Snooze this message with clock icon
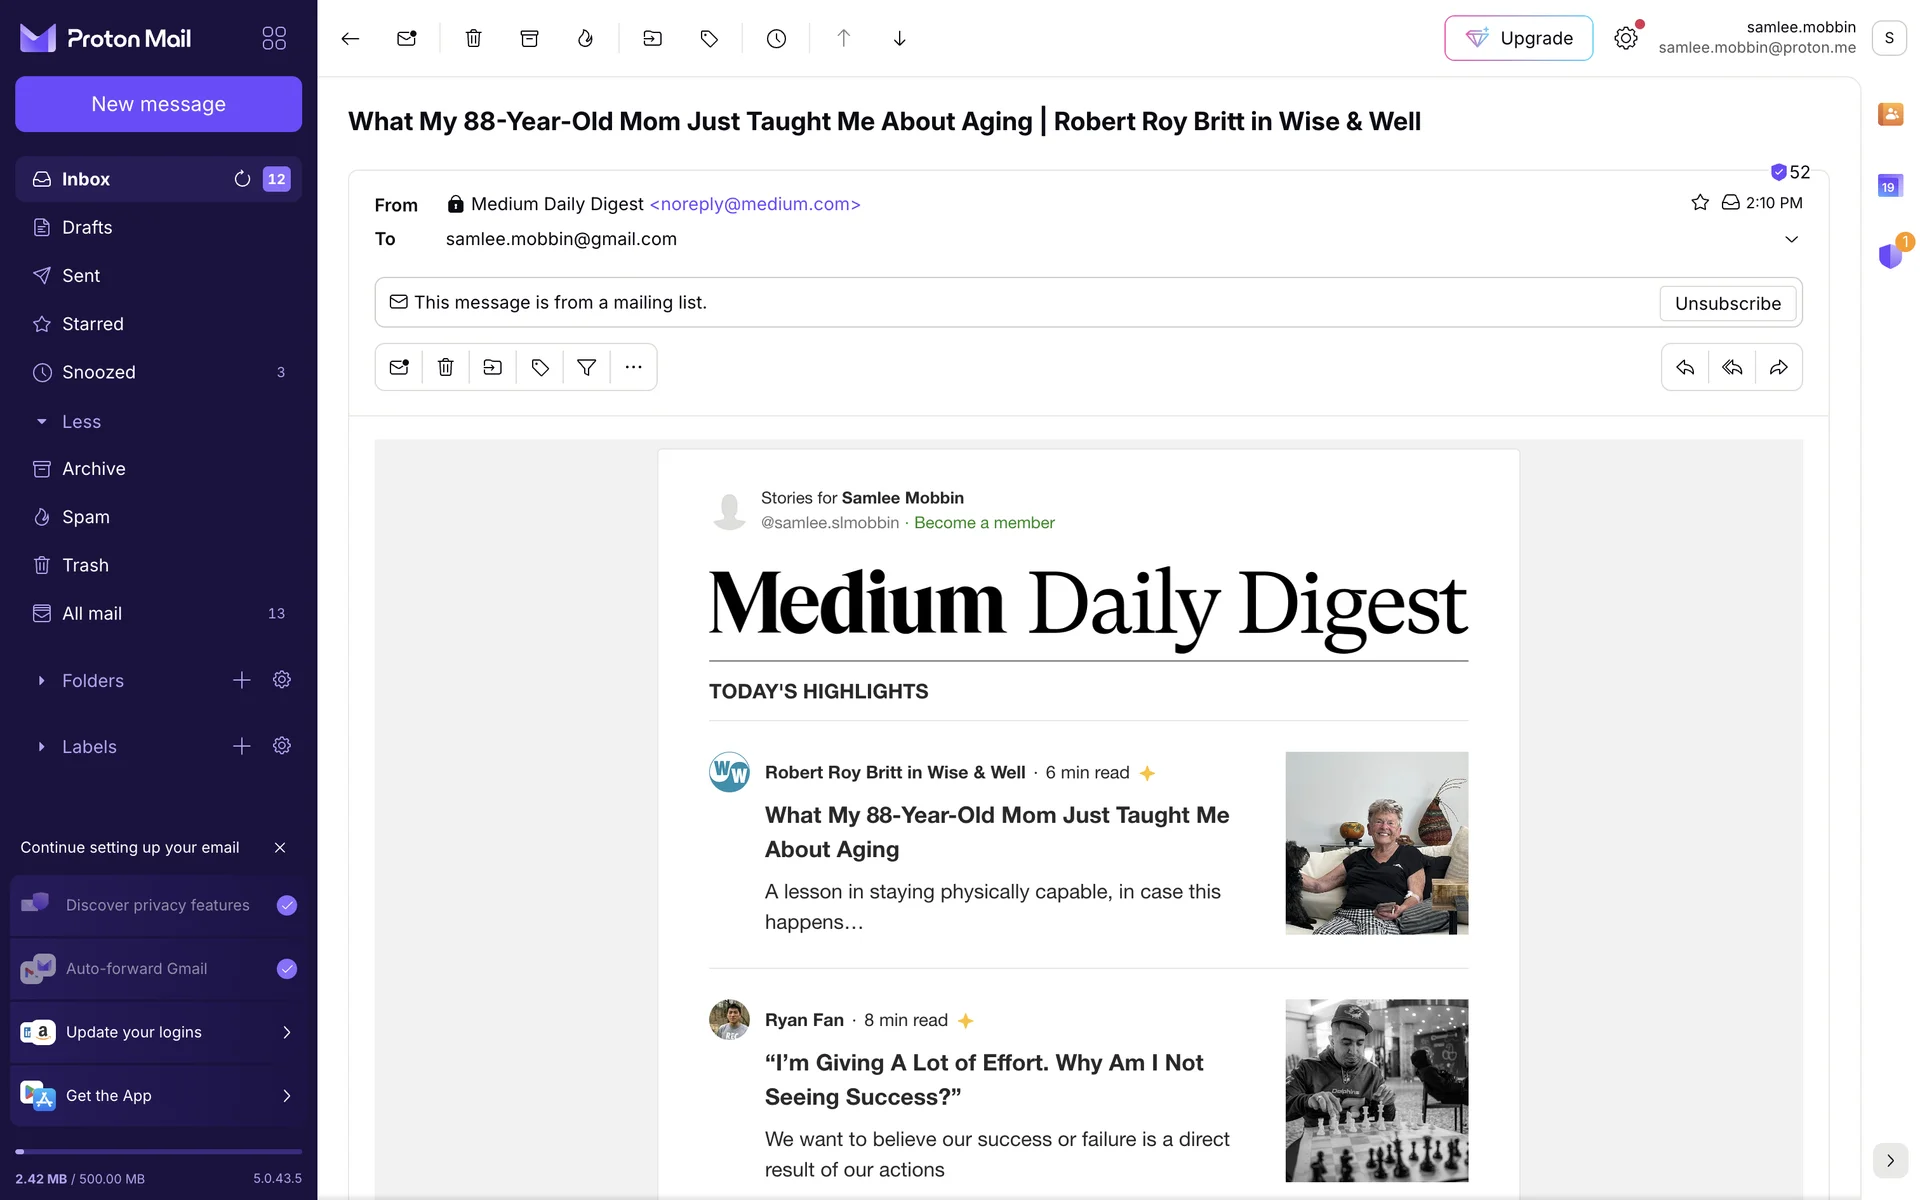 (x=776, y=38)
